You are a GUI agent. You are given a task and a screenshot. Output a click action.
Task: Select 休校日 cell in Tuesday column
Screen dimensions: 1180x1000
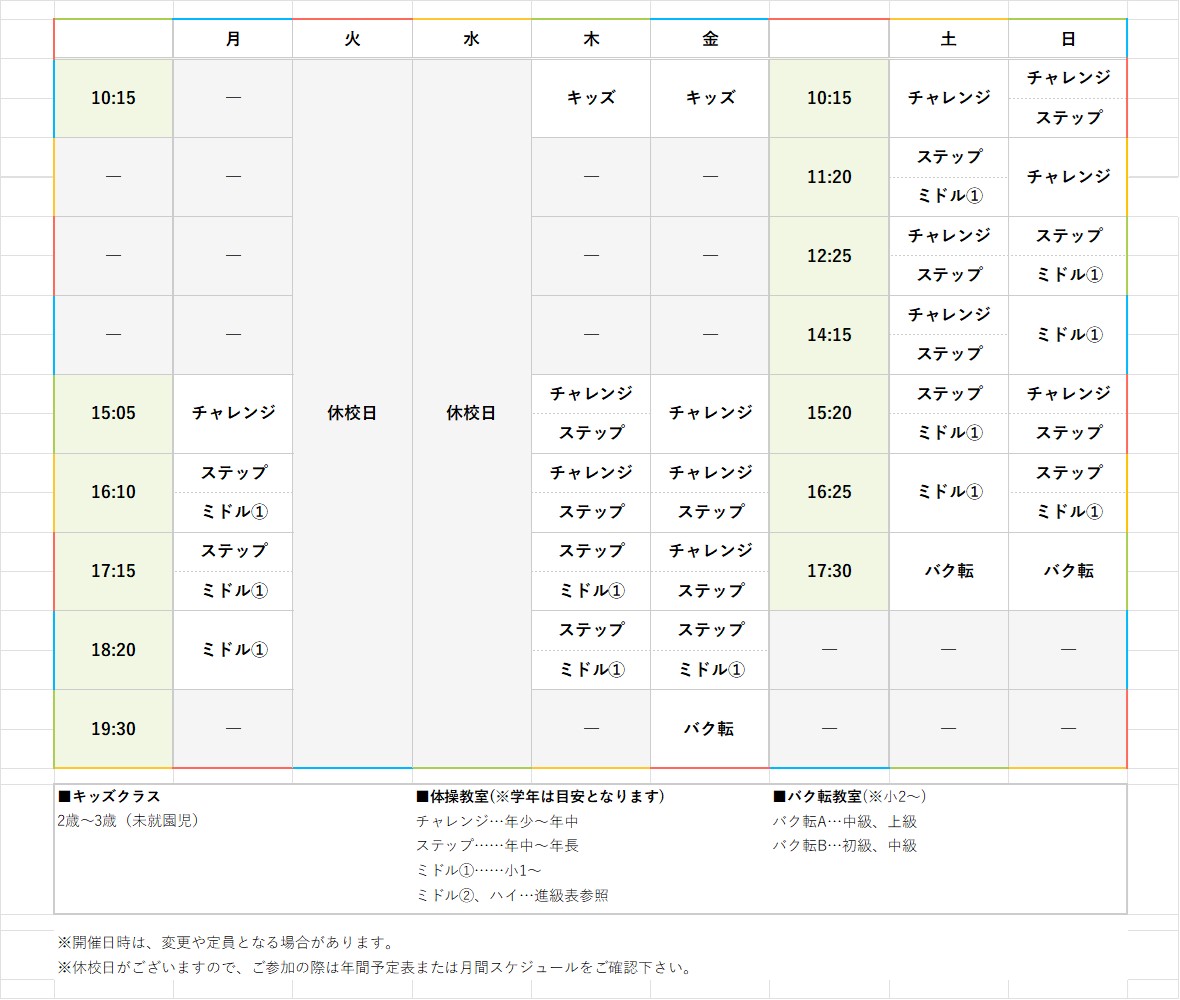[x=352, y=413]
